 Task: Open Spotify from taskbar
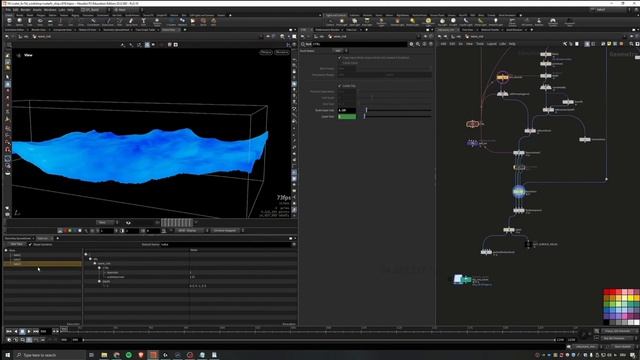click(129, 355)
